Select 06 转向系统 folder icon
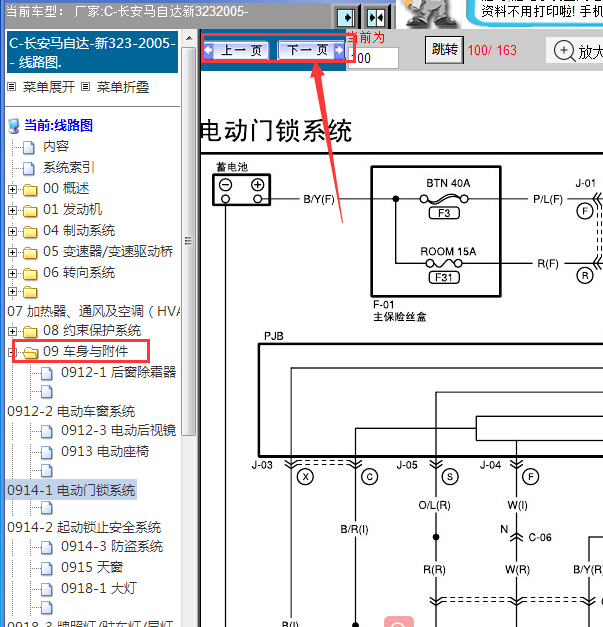603x627 pixels. click(x=30, y=273)
